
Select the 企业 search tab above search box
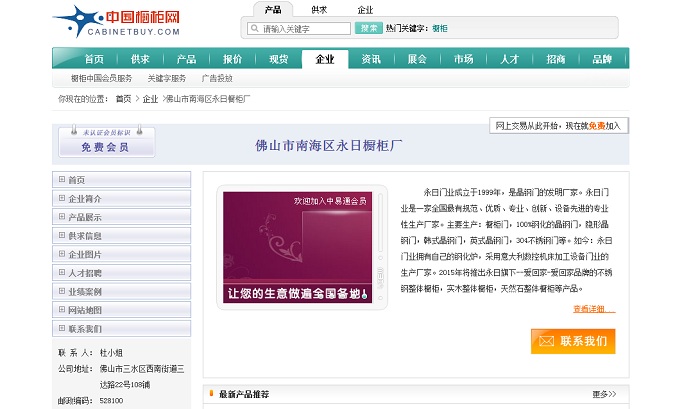pos(365,10)
